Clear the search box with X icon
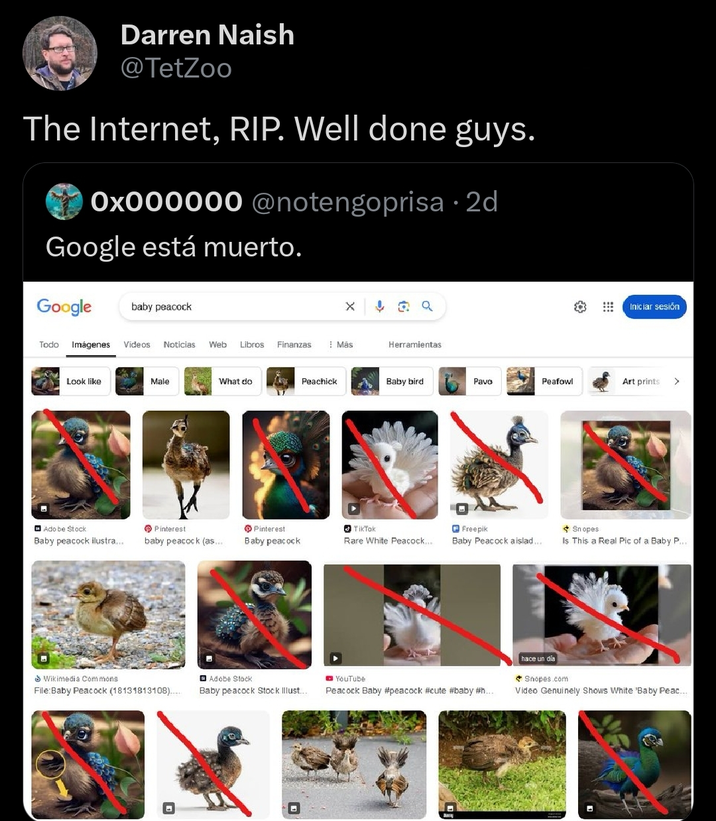The image size is (716, 821). click(350, 307)
